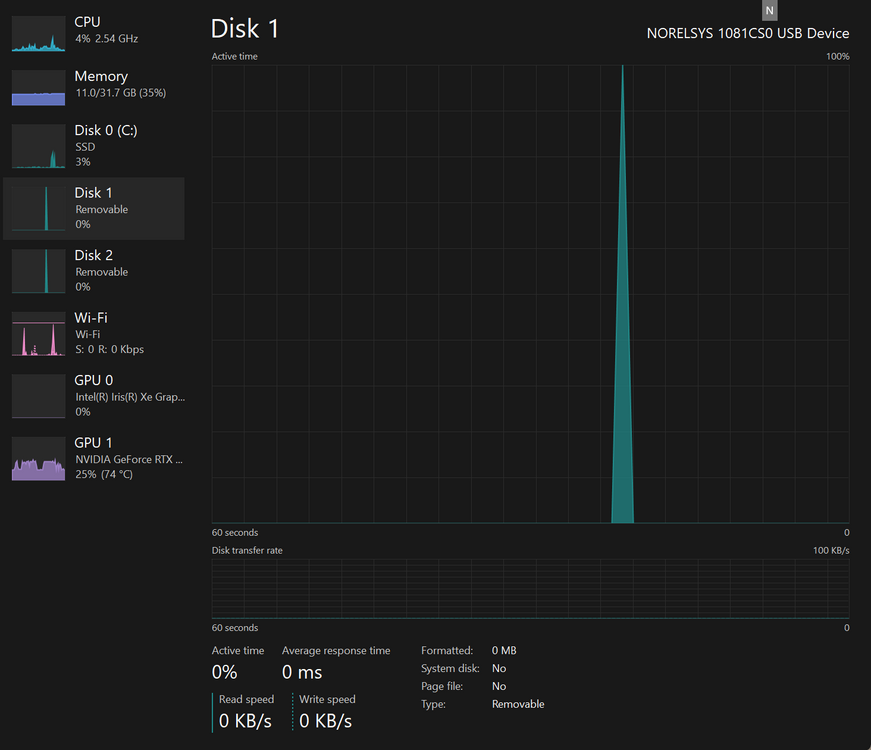This screenshot has width=871, height=750.
Task: Select Disk 1 Removable in sidebar
Action: pyautogui.click(x=94, y=208)
